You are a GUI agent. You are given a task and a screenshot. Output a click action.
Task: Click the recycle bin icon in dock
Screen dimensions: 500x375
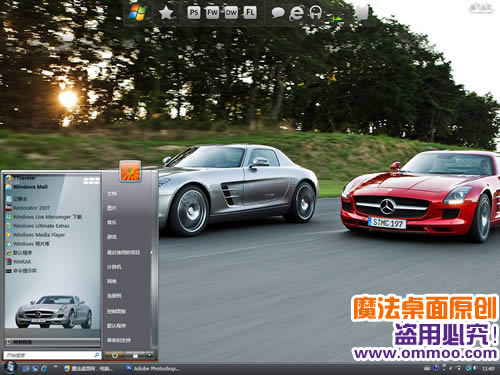362,13
